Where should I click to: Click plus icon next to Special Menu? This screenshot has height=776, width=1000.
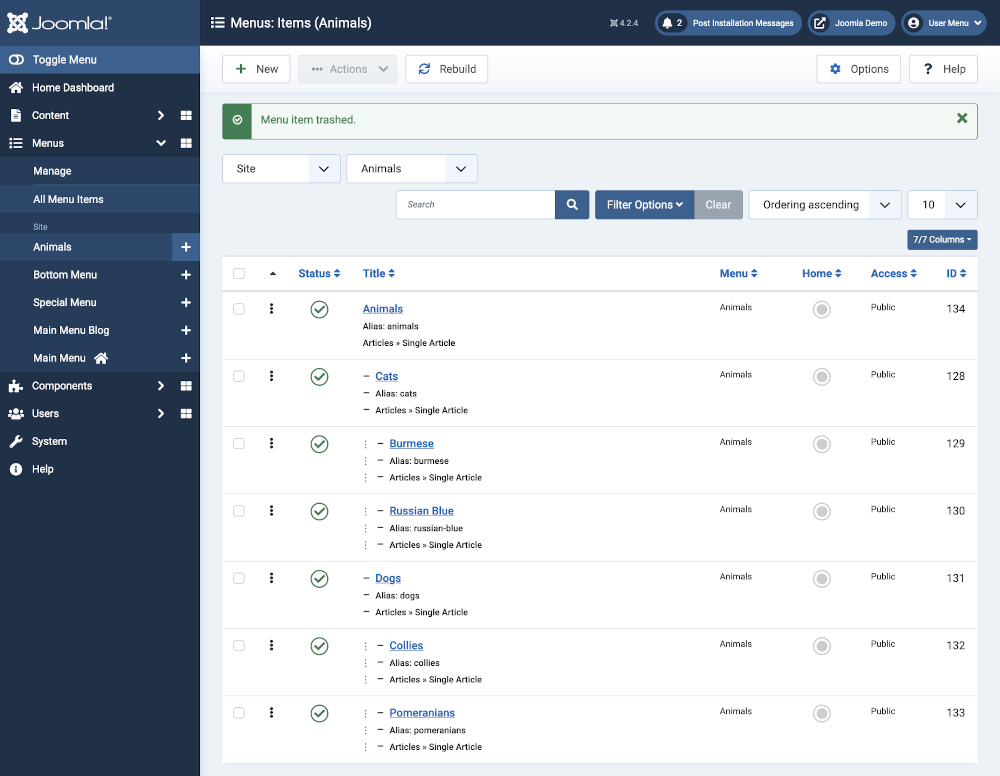185,303
